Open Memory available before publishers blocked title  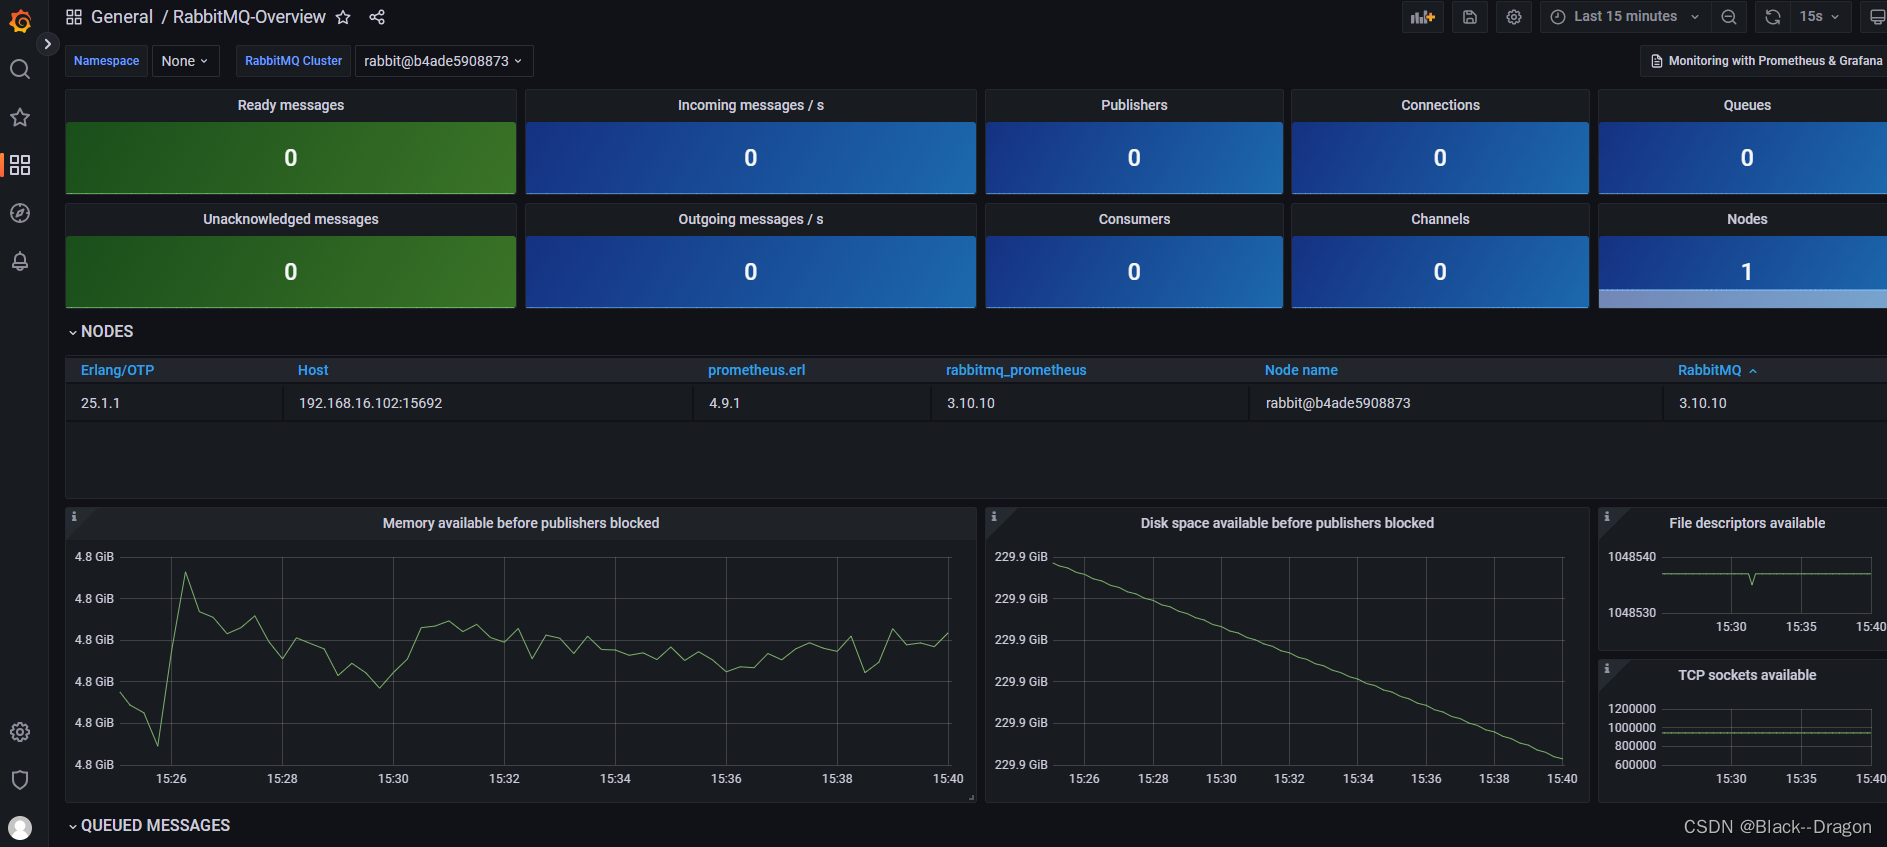pos(521,523)
